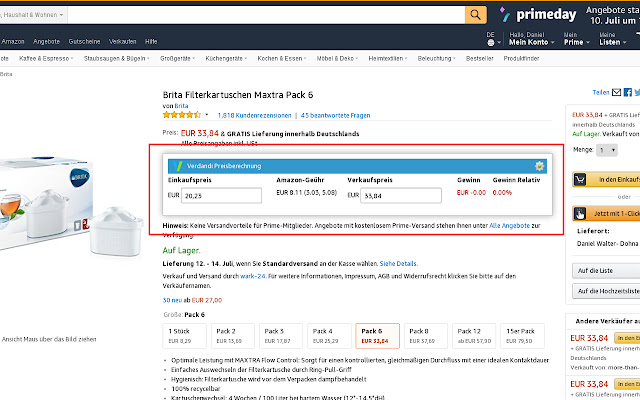Click the Gewinn value EUR -0.00

click(x=471, y=192)
